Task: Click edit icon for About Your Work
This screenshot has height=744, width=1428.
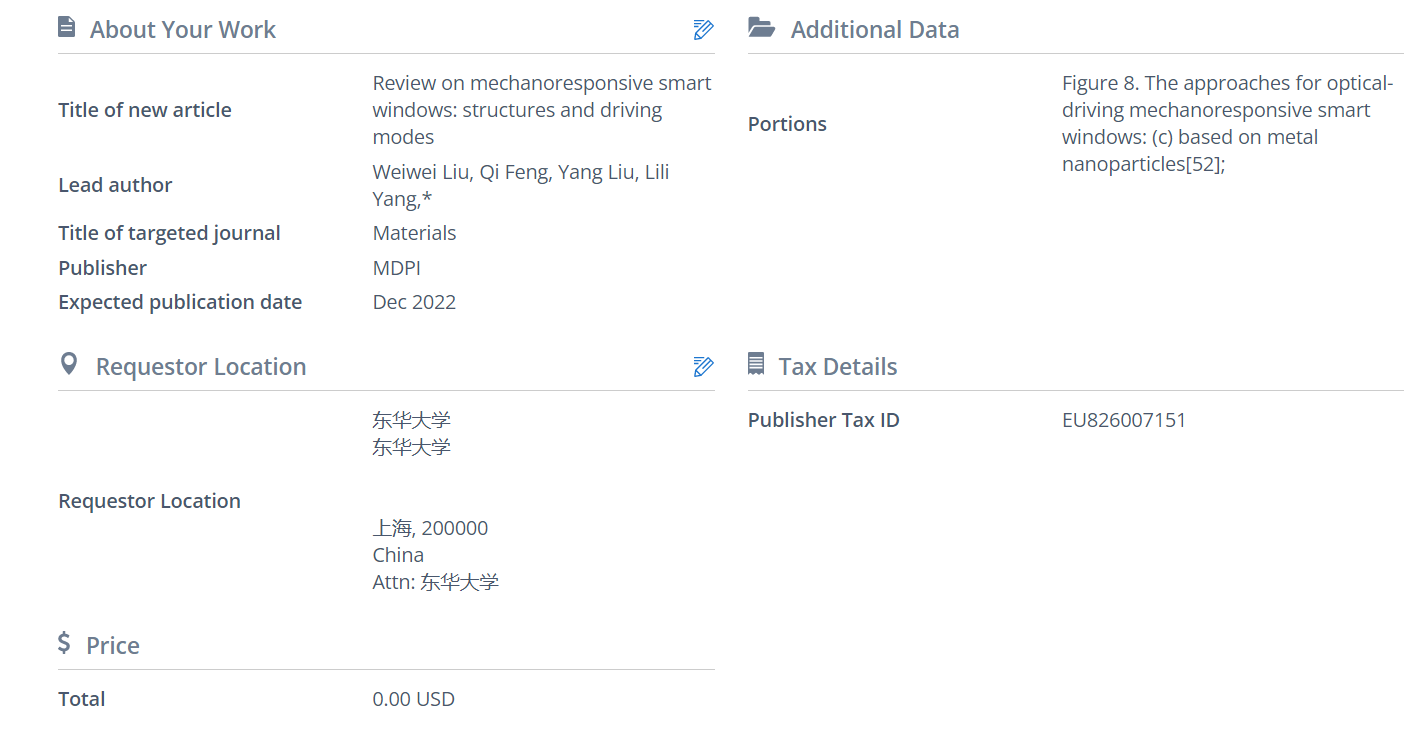Action: (x=703, y=30)
